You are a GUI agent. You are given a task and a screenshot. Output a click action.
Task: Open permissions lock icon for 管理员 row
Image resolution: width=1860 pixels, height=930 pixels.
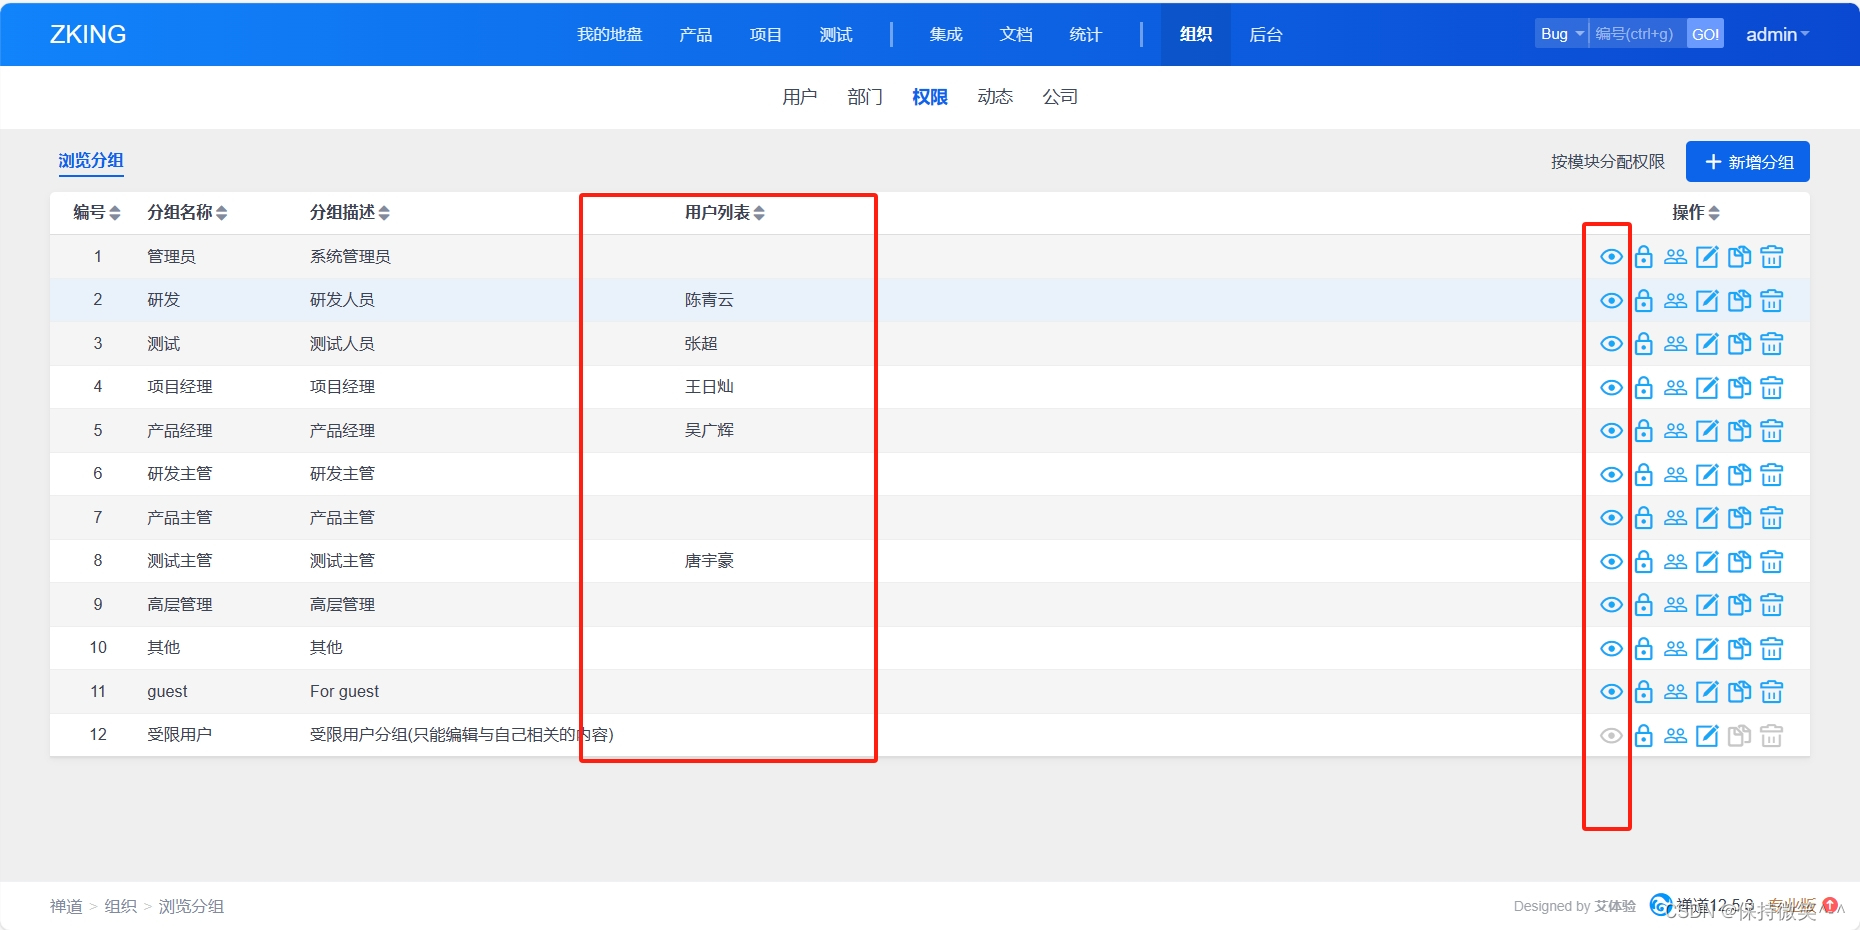click(1643, 257)
